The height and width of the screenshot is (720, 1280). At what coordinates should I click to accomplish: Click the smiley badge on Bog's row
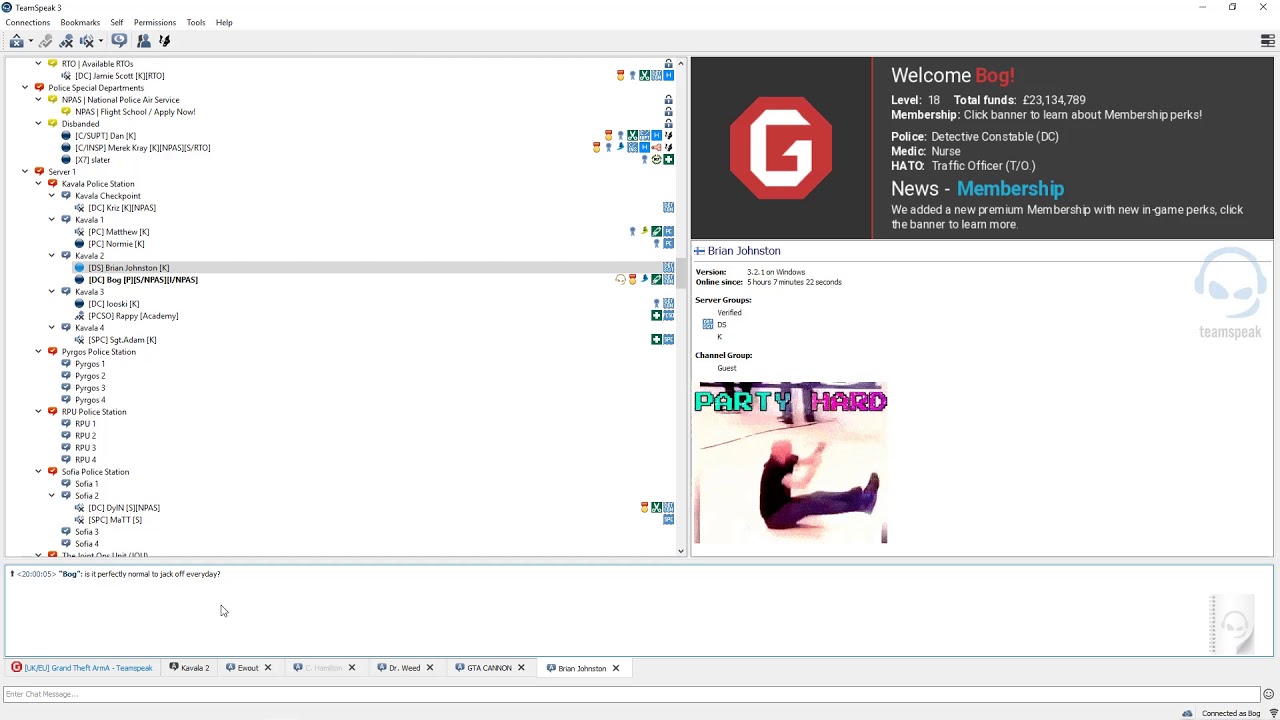[620, 280]
